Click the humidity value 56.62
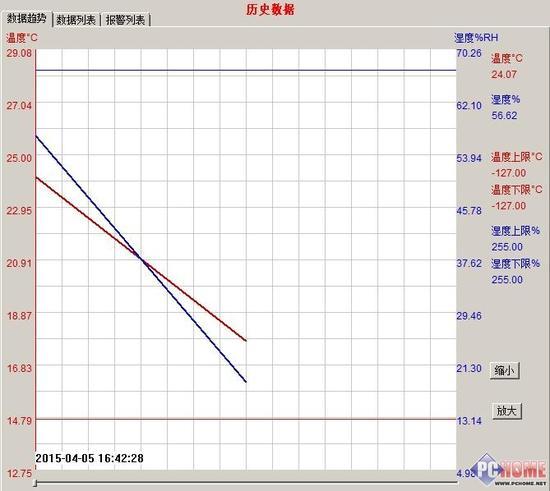The width and height of the screenshot is (550, 491). pos(504,115)
